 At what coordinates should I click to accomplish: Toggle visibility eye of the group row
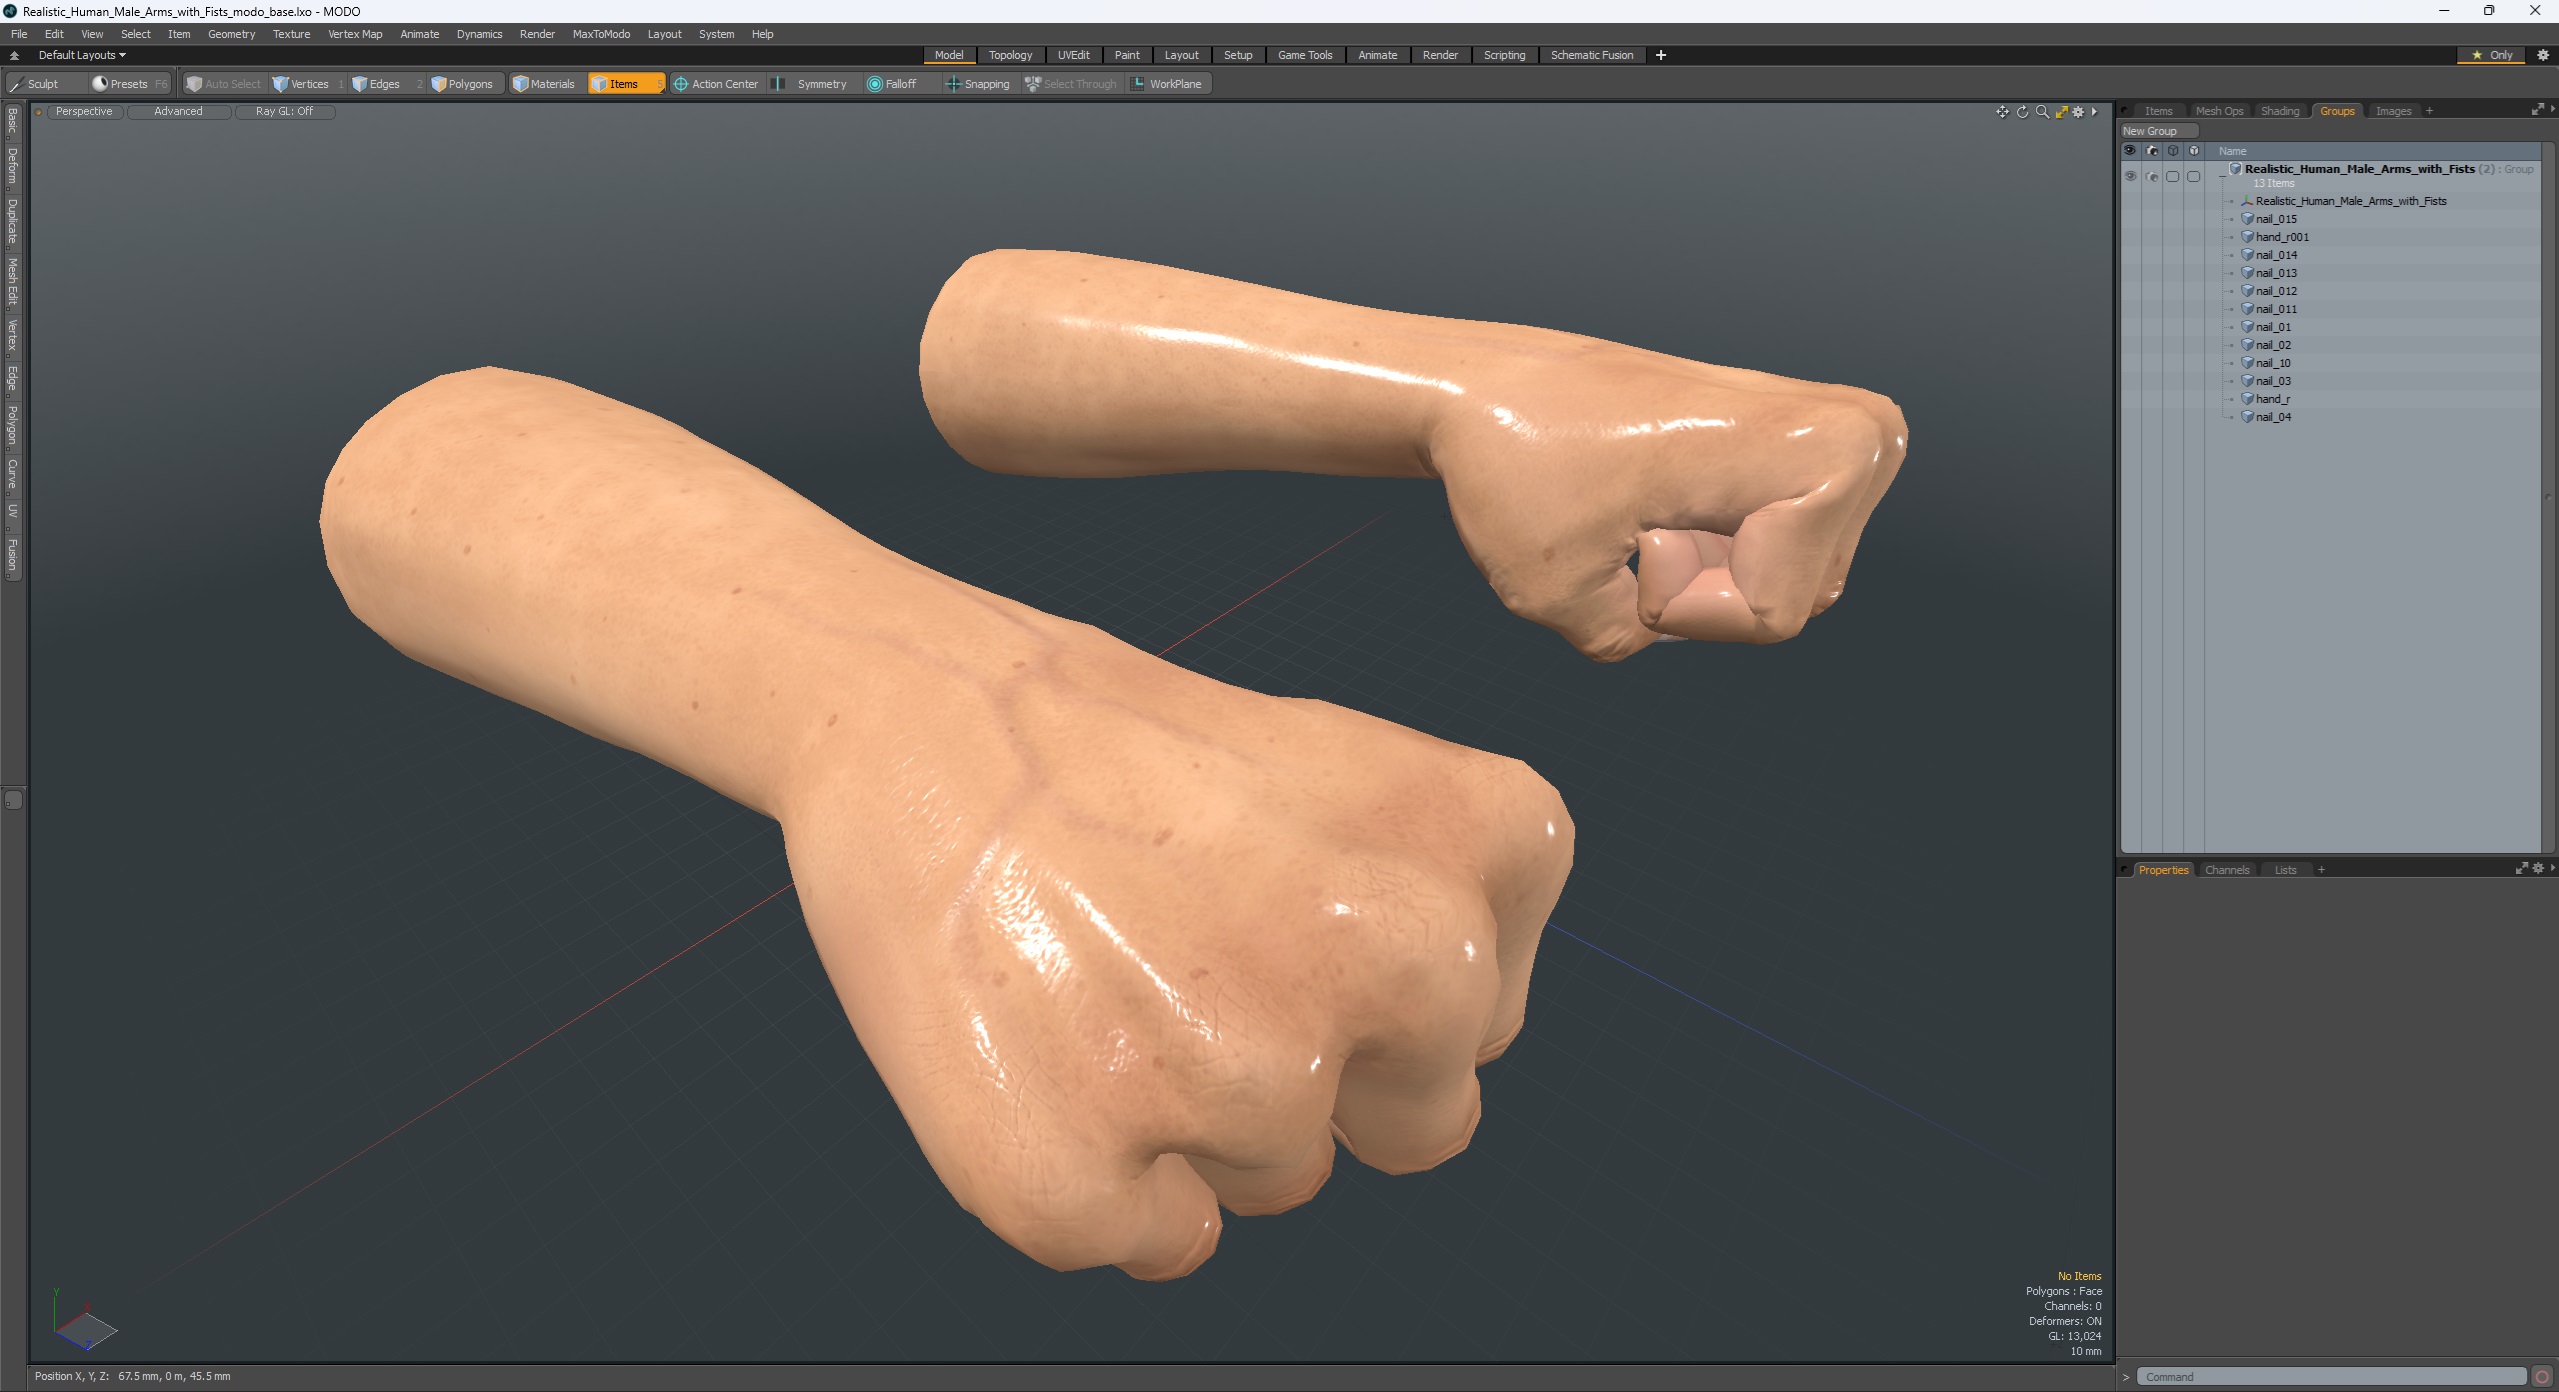point(2130,176)
